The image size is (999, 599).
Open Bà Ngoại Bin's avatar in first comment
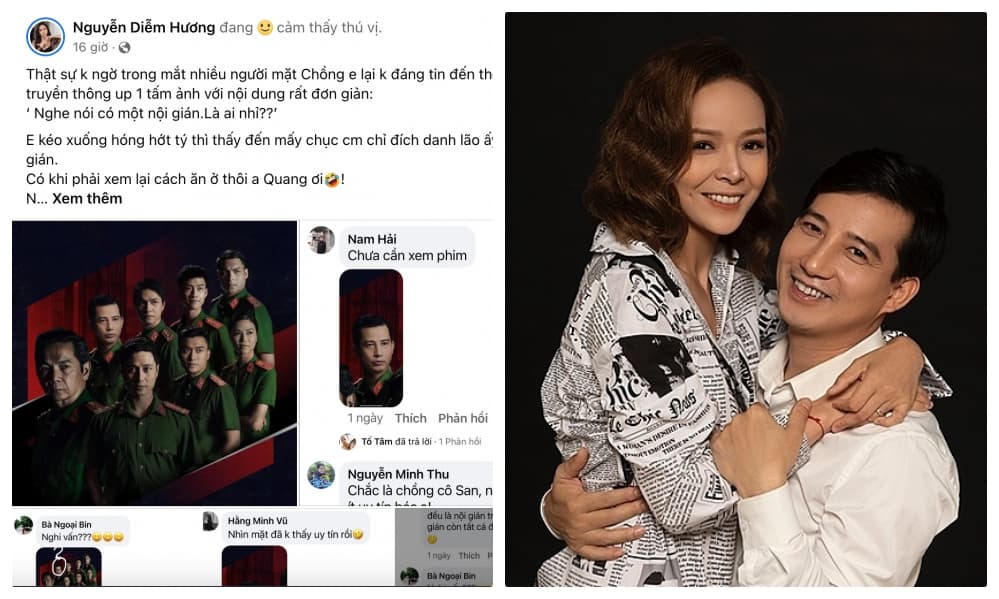[24, 525]
